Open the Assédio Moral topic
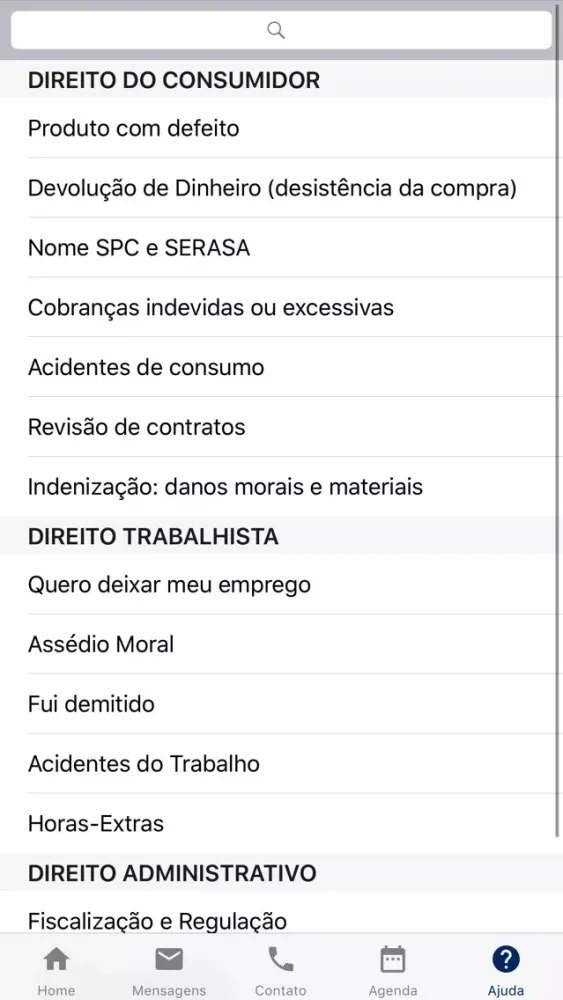 (x=281, y=644)
